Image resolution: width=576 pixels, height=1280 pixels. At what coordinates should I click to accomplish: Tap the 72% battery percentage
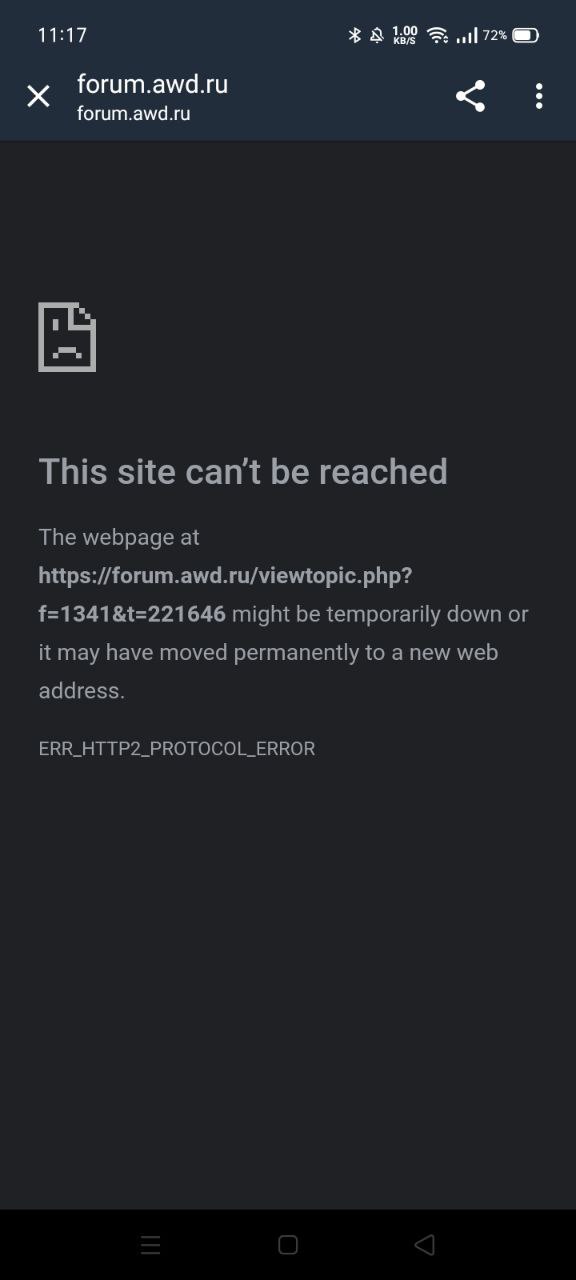(x=494, y=35)
